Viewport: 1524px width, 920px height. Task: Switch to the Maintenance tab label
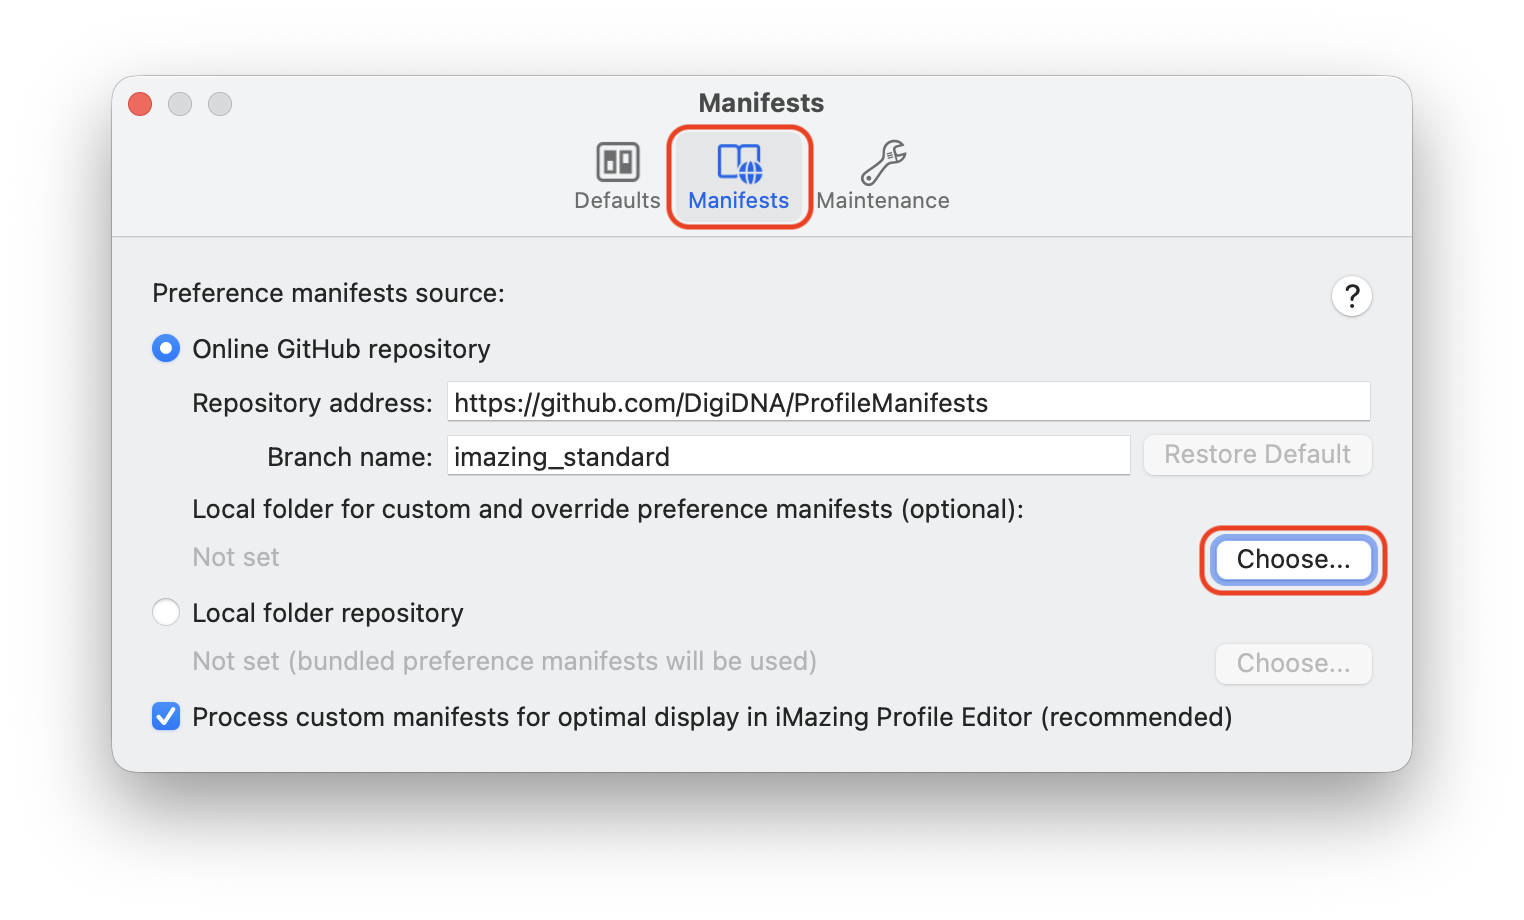tap(882, 201)
